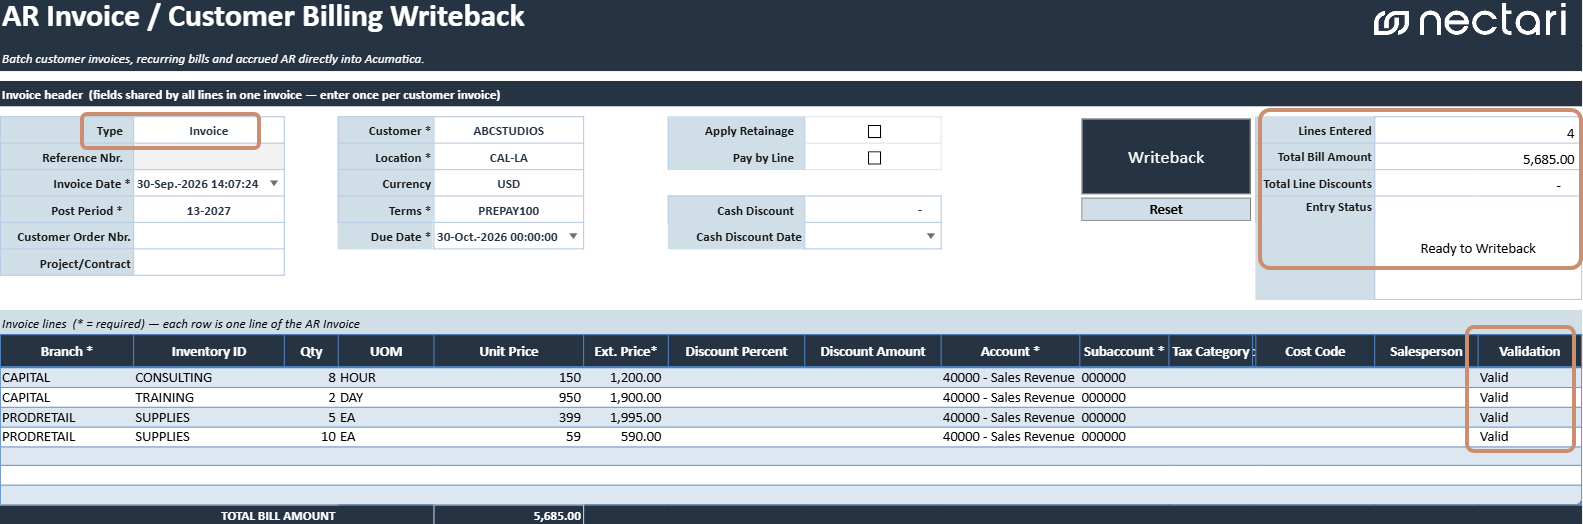Click the empty Reference Nbr. field
Screen dimensions: 1583x524
[x=209, y=158]
